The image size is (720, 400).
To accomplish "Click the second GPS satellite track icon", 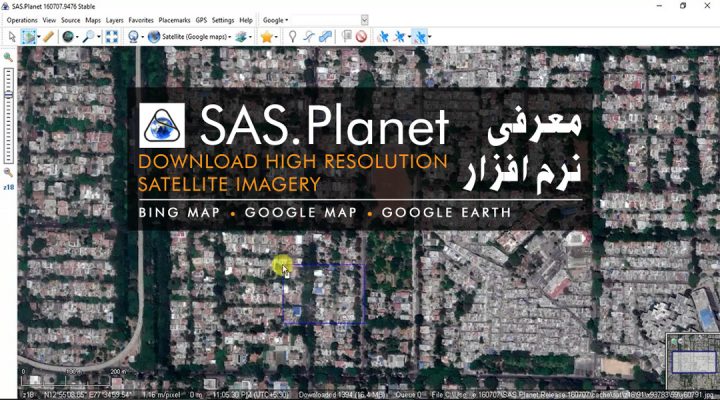I will [399, 37].
